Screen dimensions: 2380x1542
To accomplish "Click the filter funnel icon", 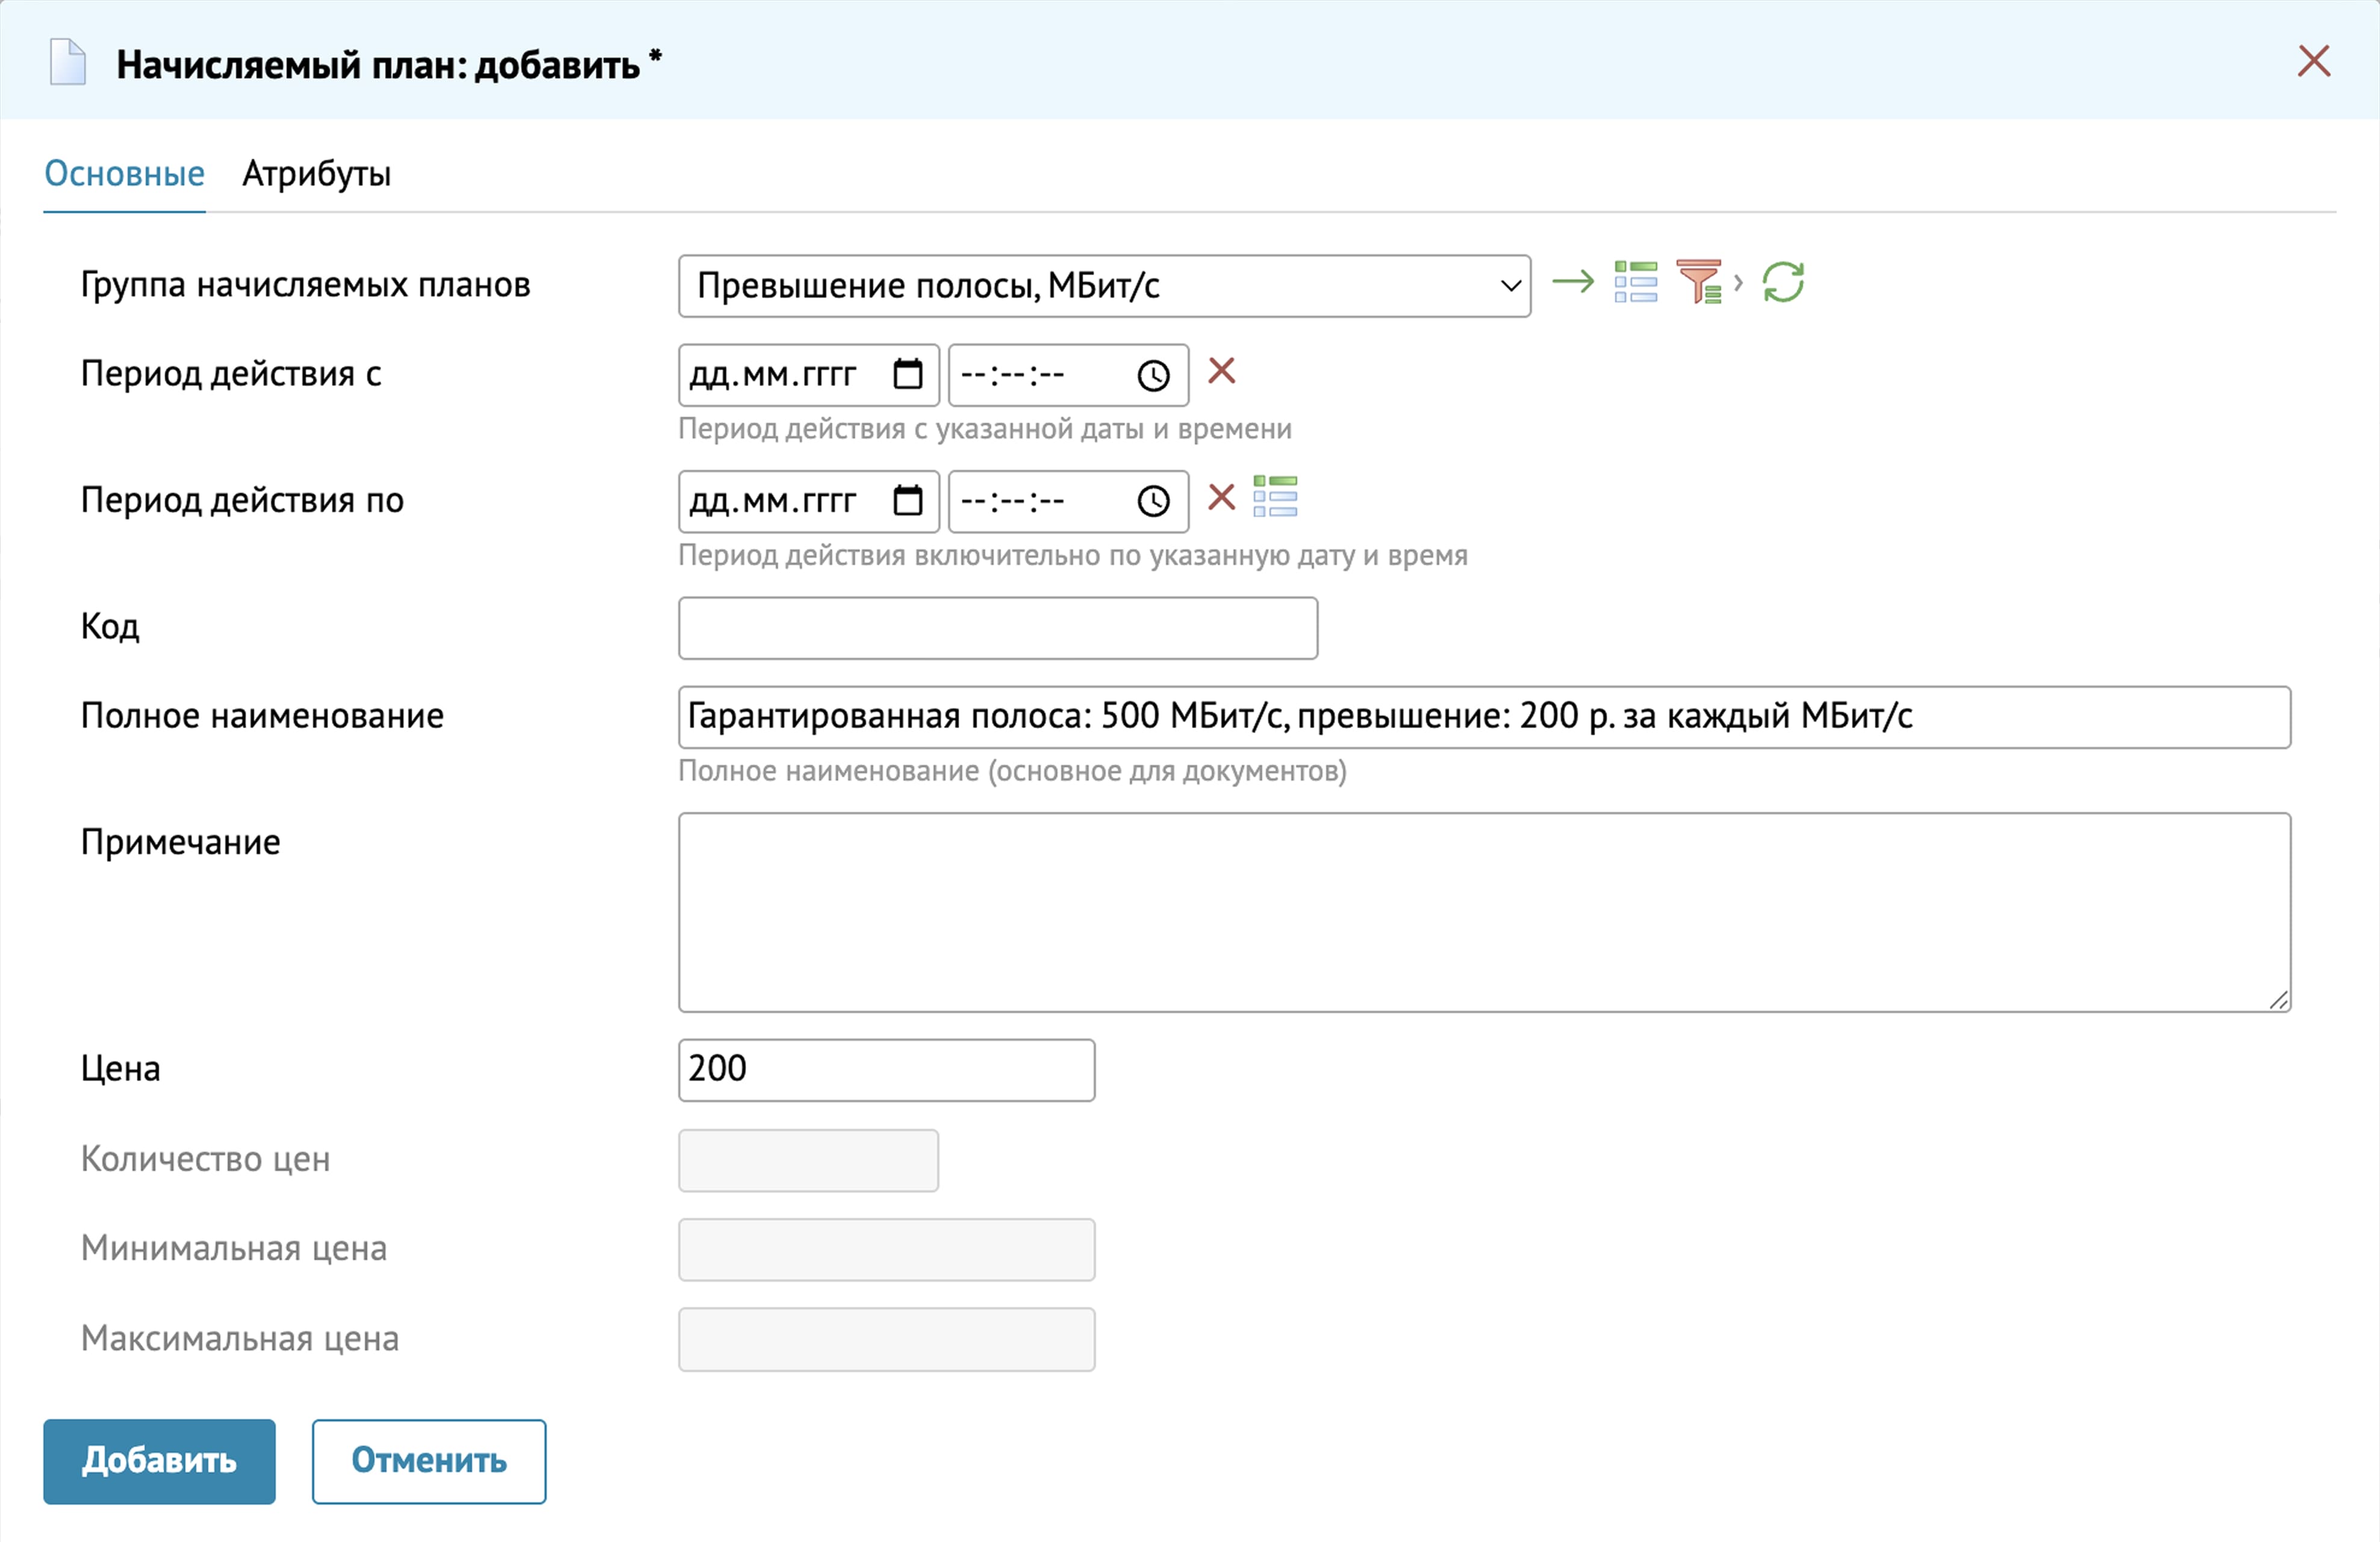I will (1698, 283).
